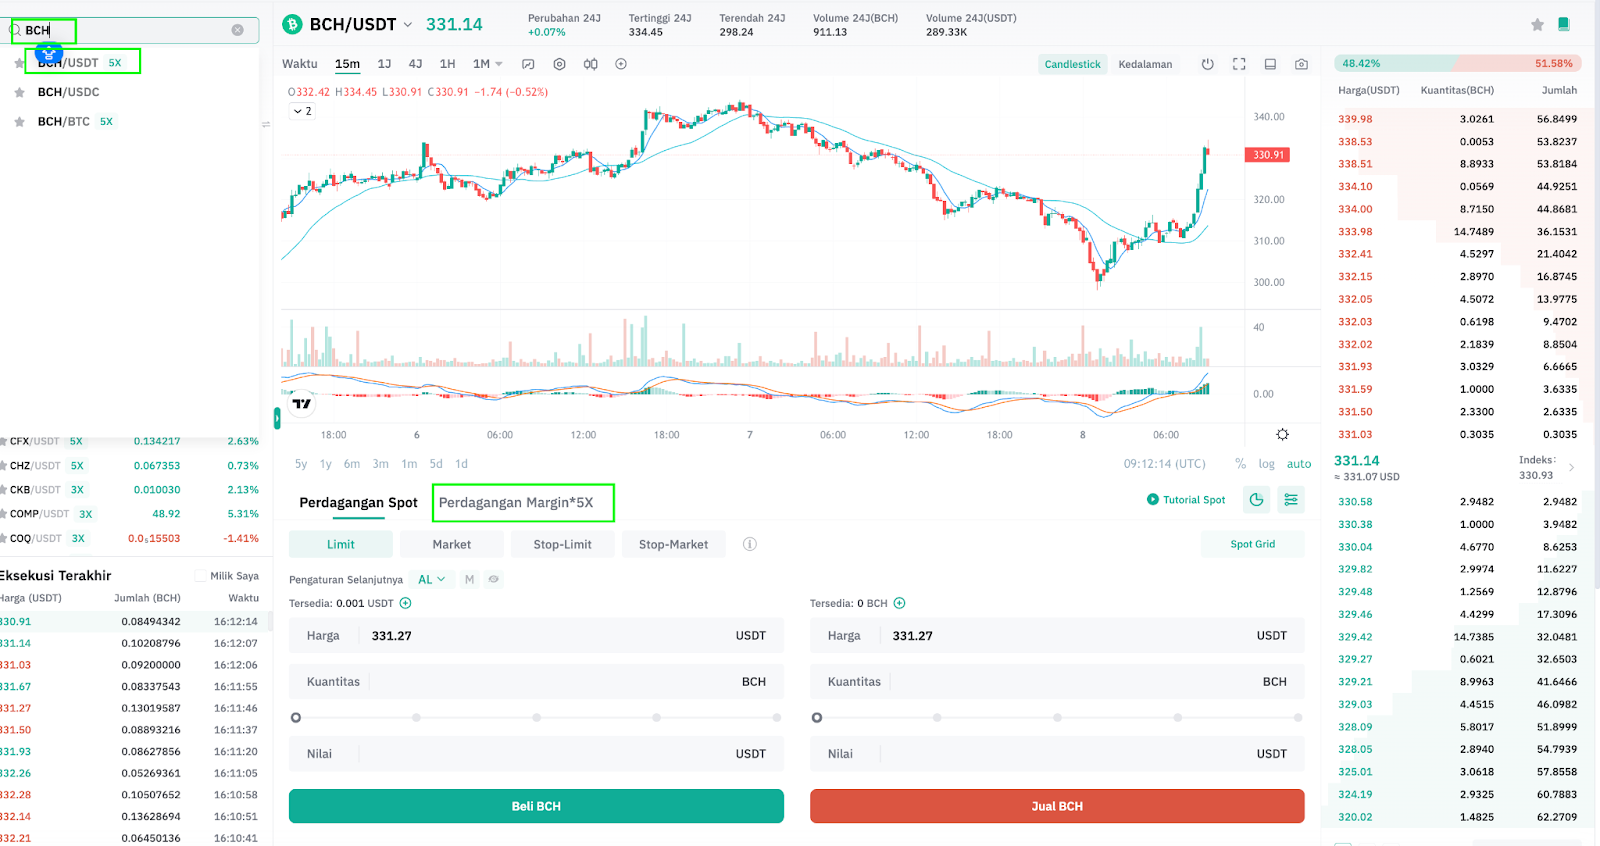Click the buy/sell ratio bar 48.42%
The height and width of the screenshot is (846, 1600).
click(x=1458, y=63)
